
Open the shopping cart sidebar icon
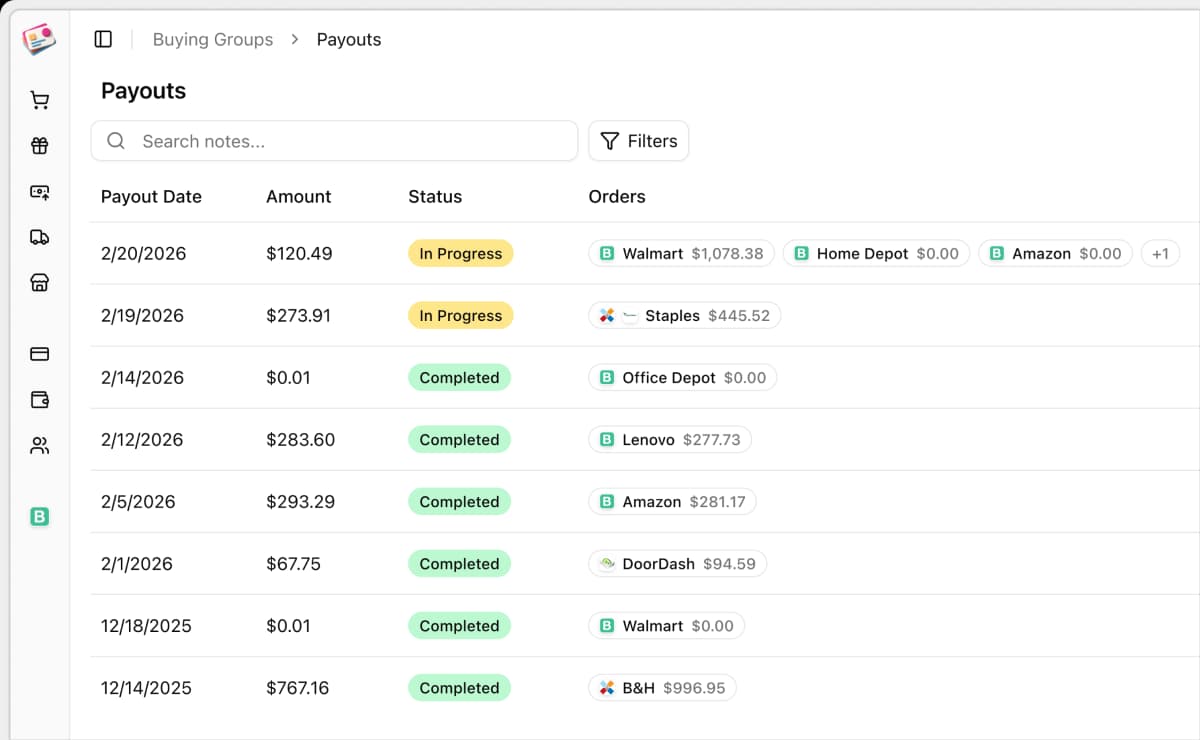tap(39, 100)
